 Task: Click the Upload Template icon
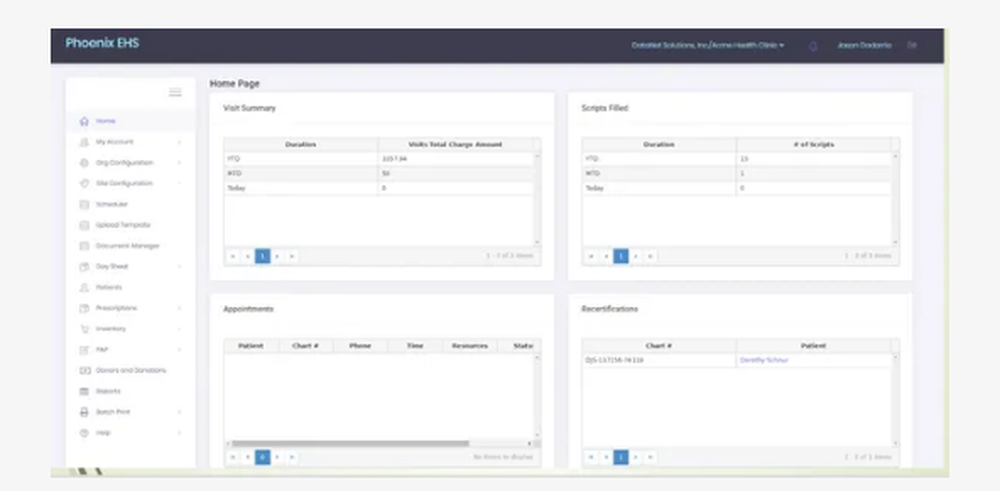tap(84, 225)
